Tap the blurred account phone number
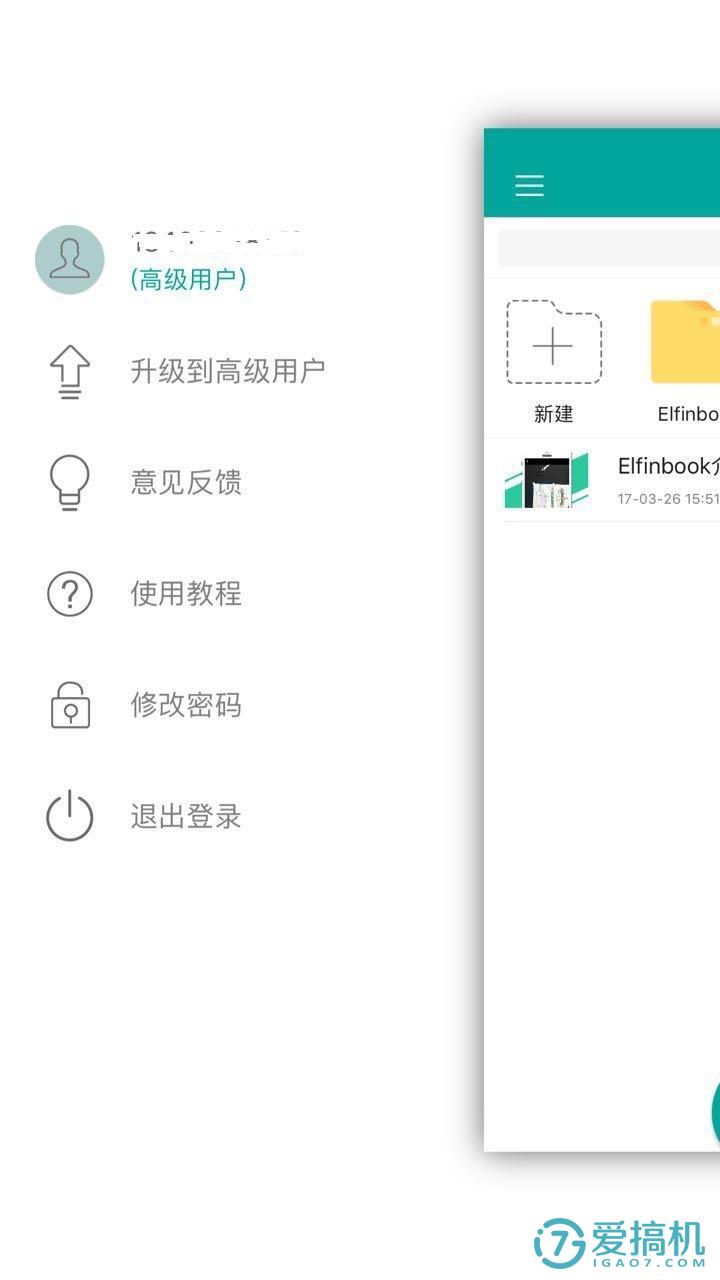Image resolution: width=720 pixels, height=1280 pixels. [x=218, y=240]
